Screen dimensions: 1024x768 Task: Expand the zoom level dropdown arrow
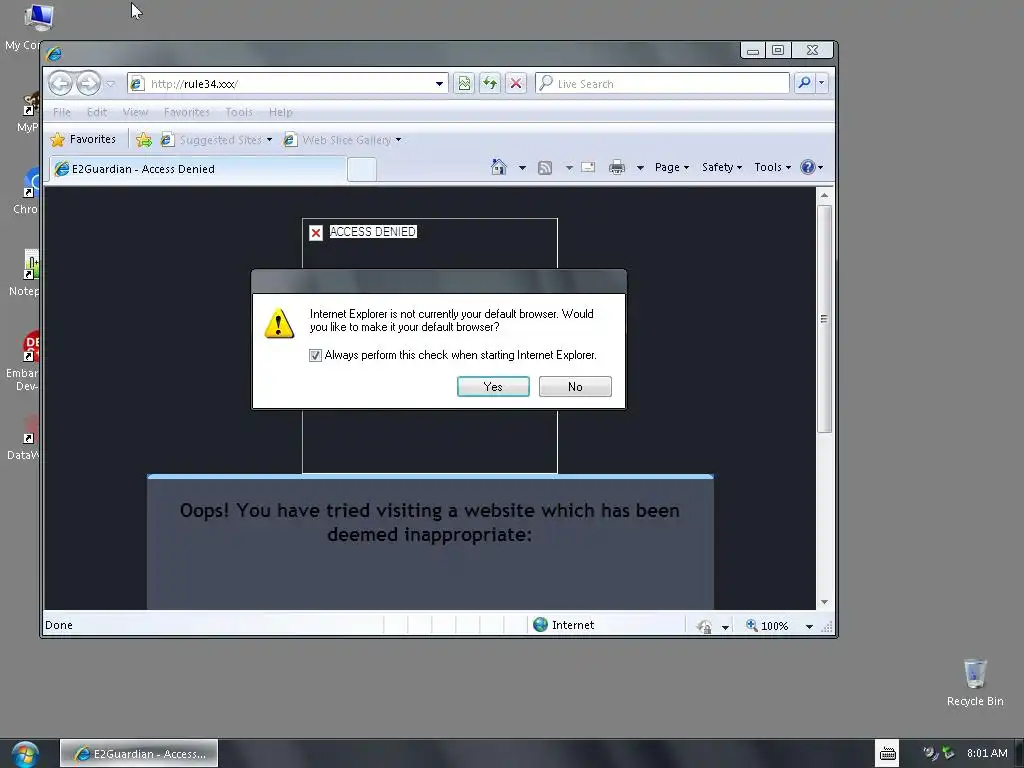tap(809, 626)
